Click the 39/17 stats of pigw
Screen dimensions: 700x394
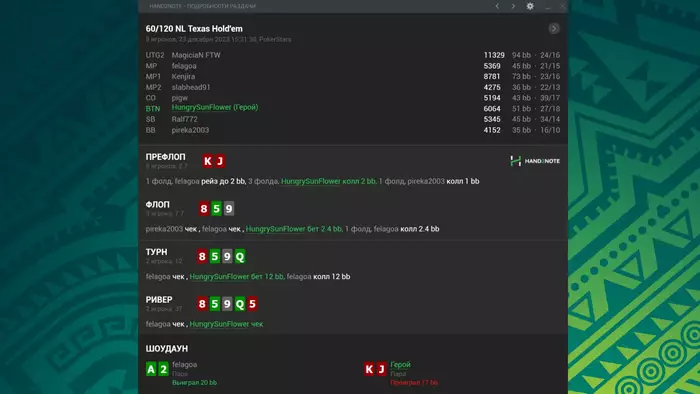coord(550,98)
